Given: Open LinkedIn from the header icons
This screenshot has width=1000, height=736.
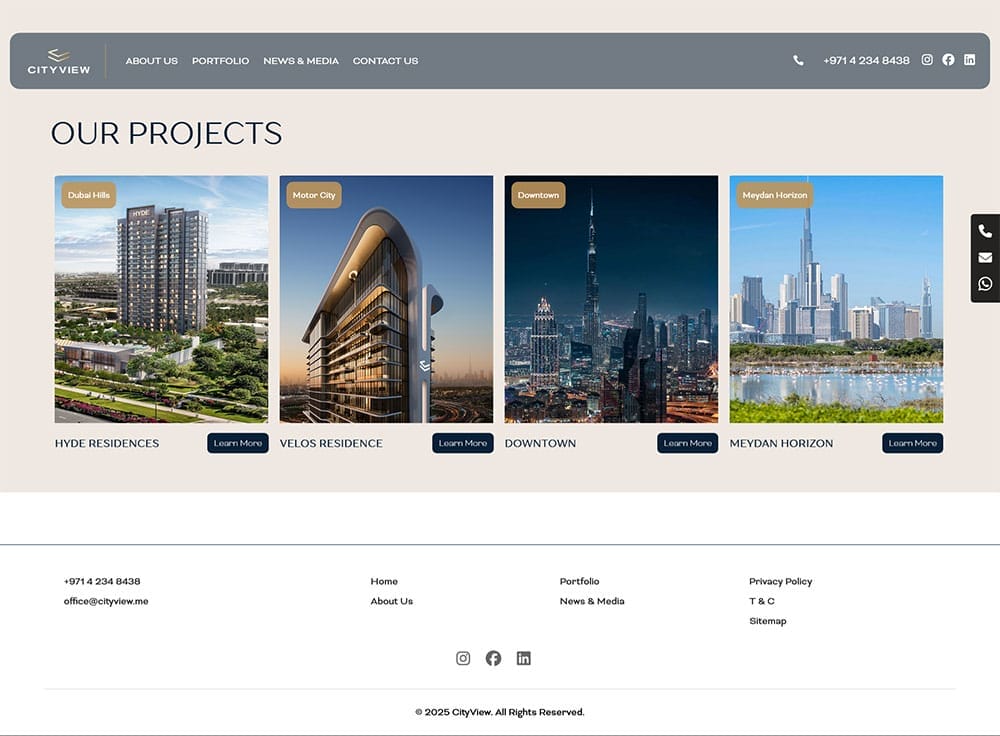Looking at the screenshot, I should 969,60.
